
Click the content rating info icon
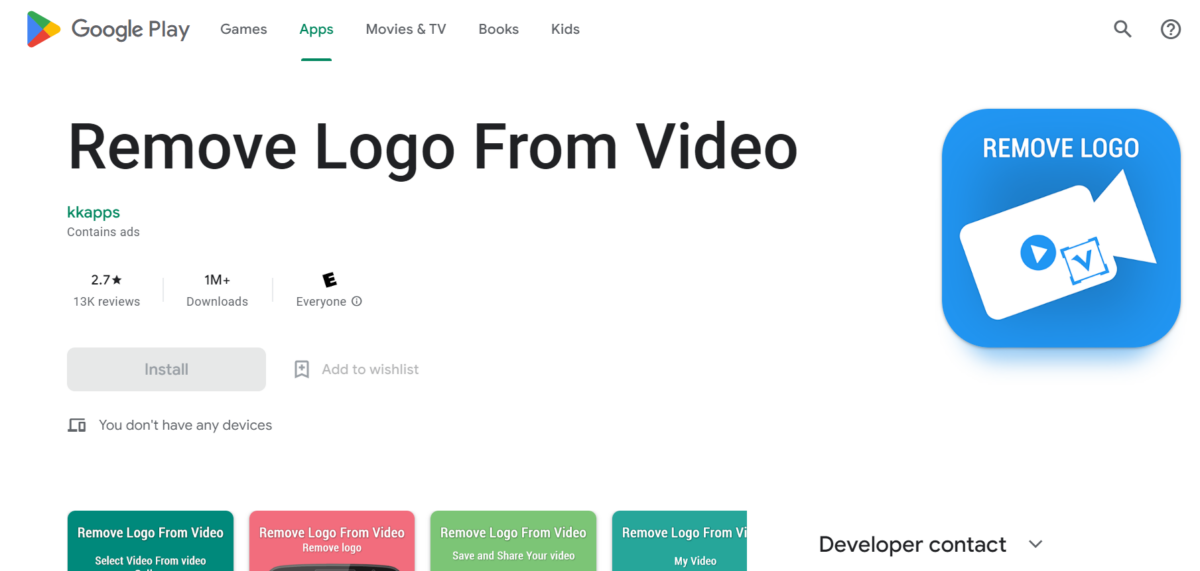pyautogui.click(x=357, y=301)
